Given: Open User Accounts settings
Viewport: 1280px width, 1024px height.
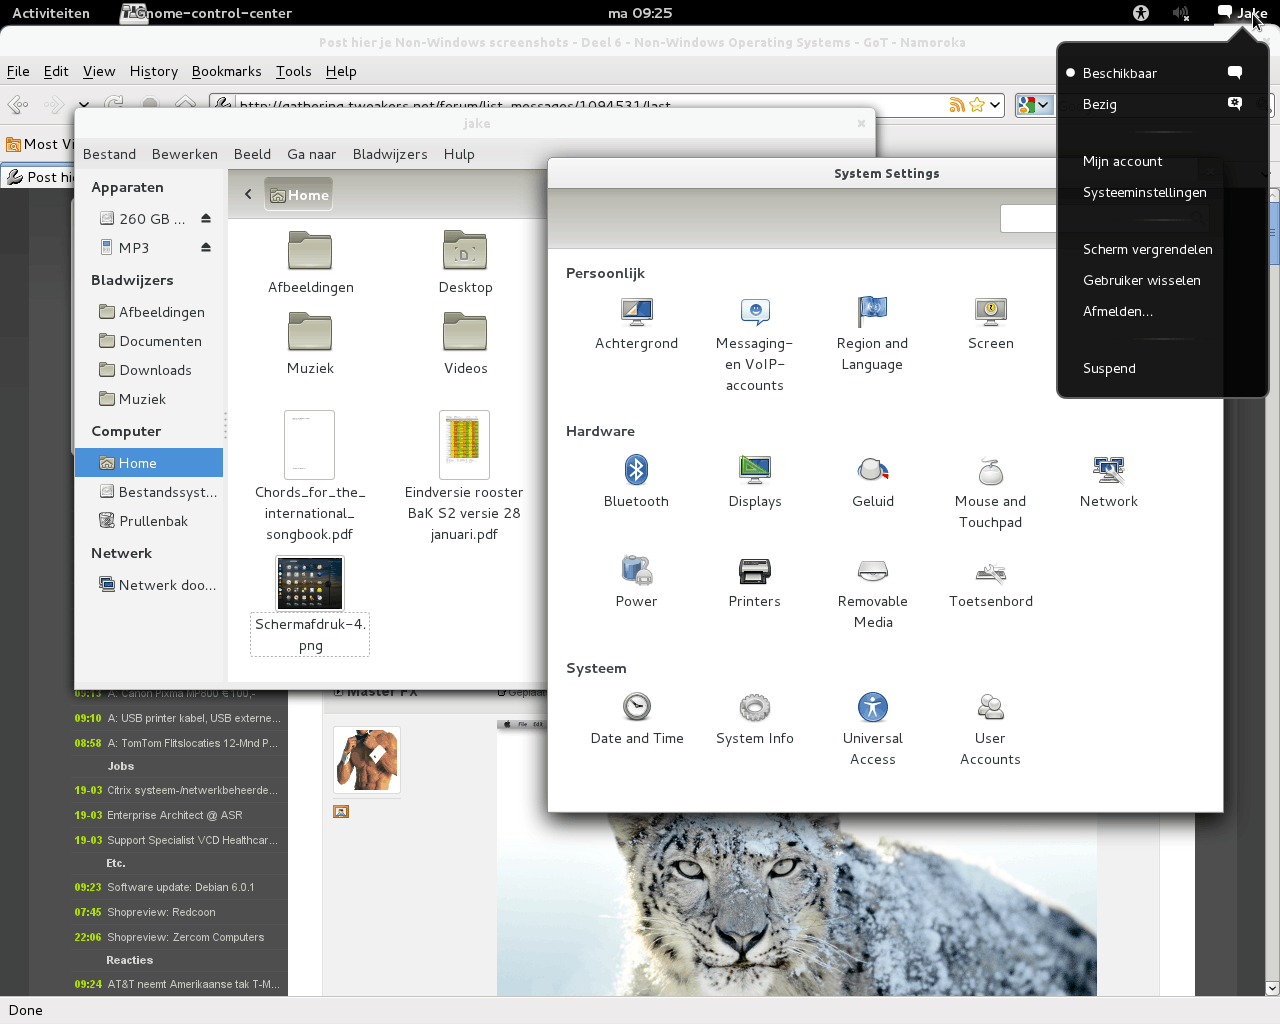Looking at the screenshot, I should [991, 729].
